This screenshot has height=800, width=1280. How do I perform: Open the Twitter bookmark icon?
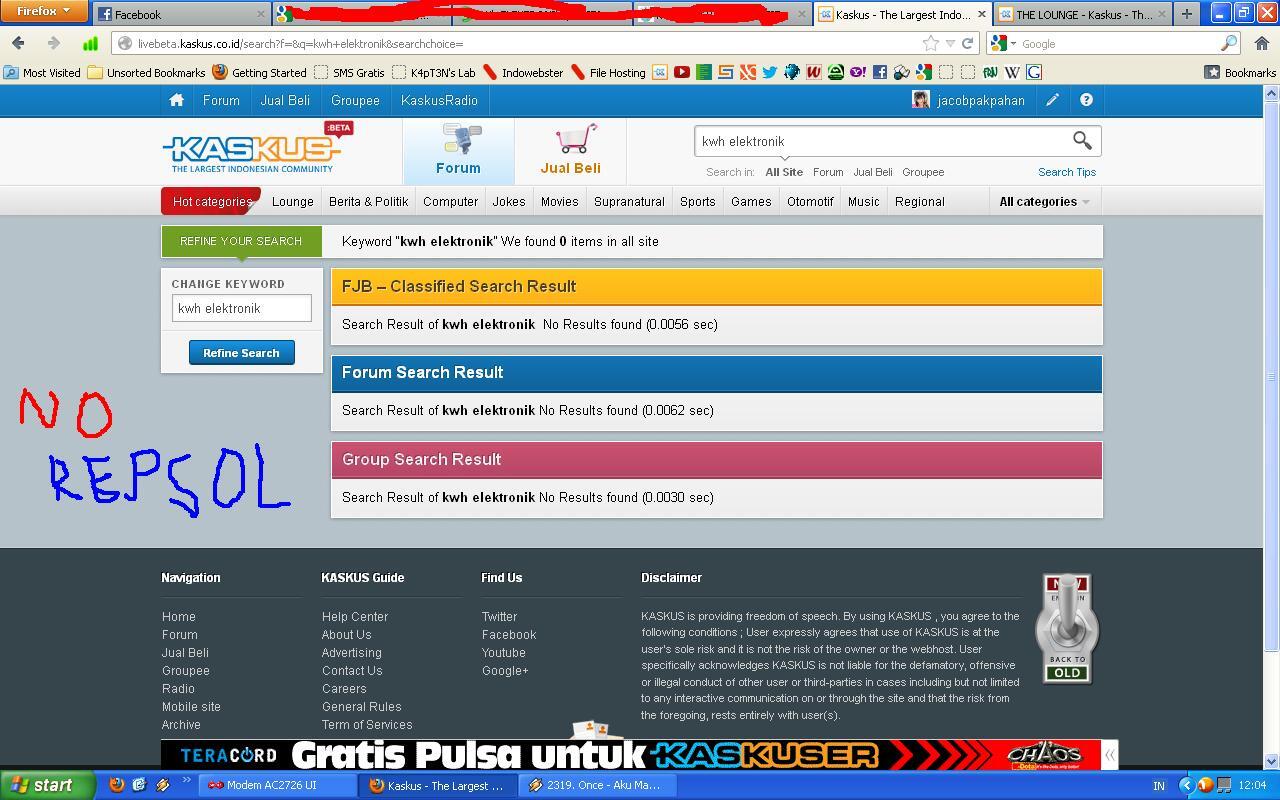(x=769, y=72)
